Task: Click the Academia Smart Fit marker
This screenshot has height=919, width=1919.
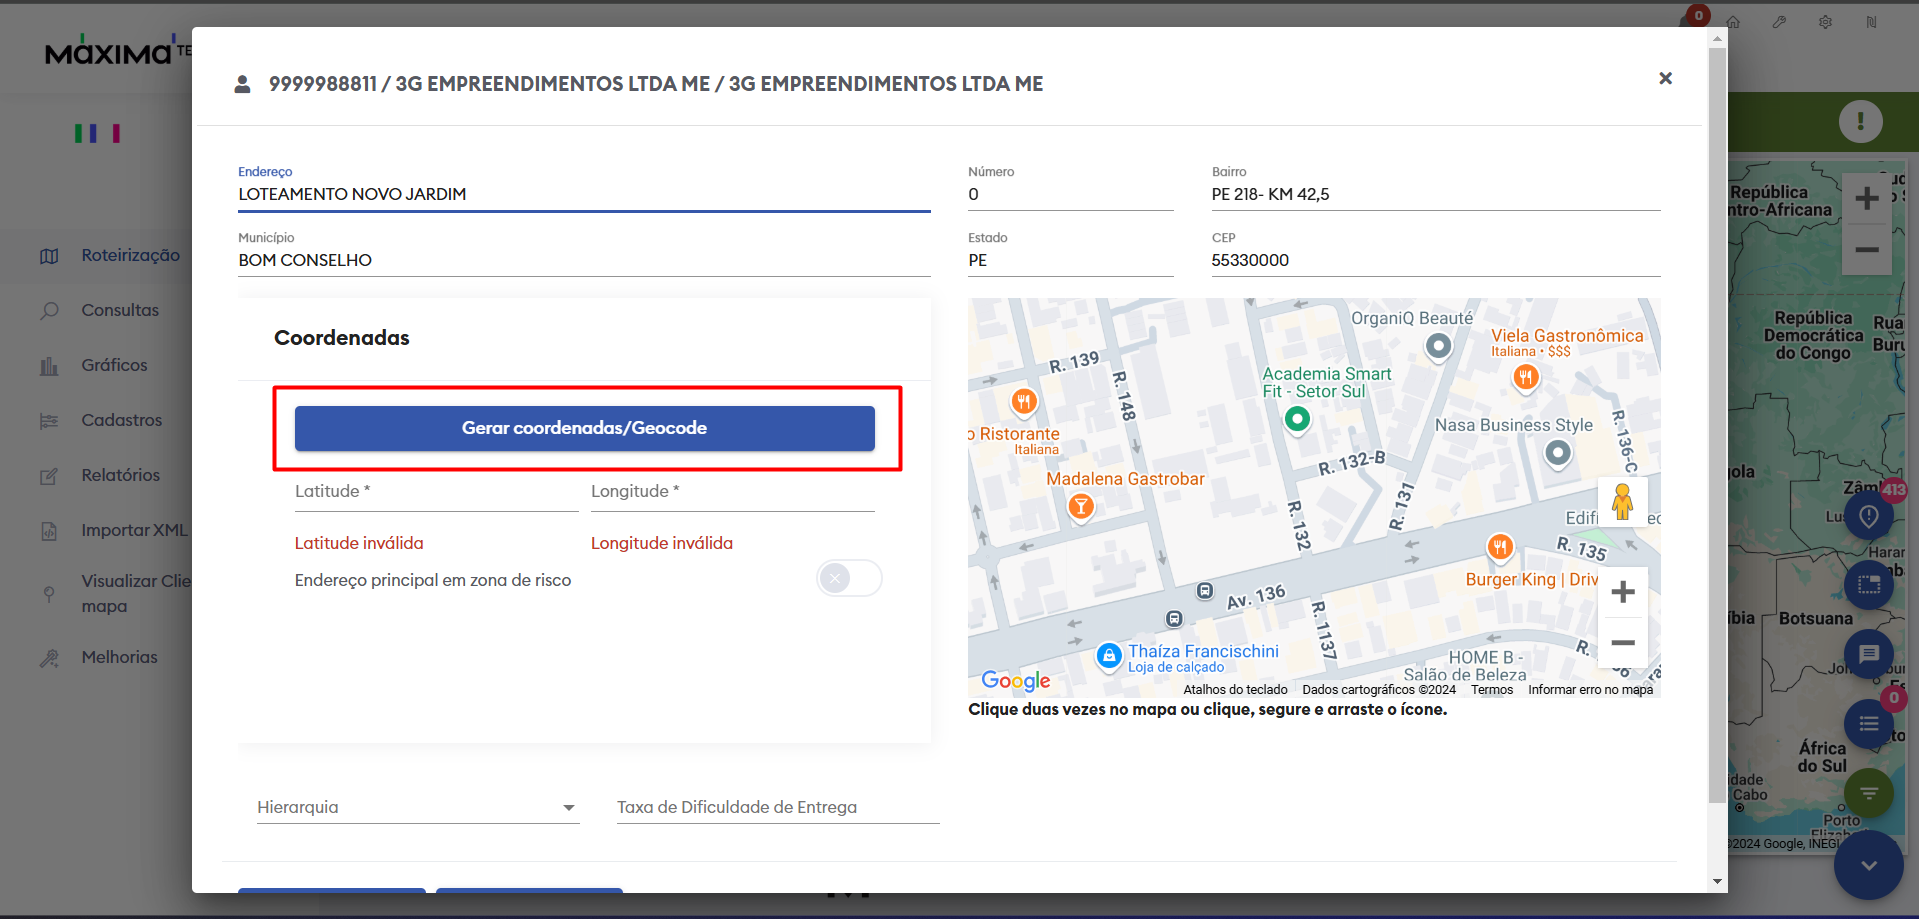Action: point(1297,419)
